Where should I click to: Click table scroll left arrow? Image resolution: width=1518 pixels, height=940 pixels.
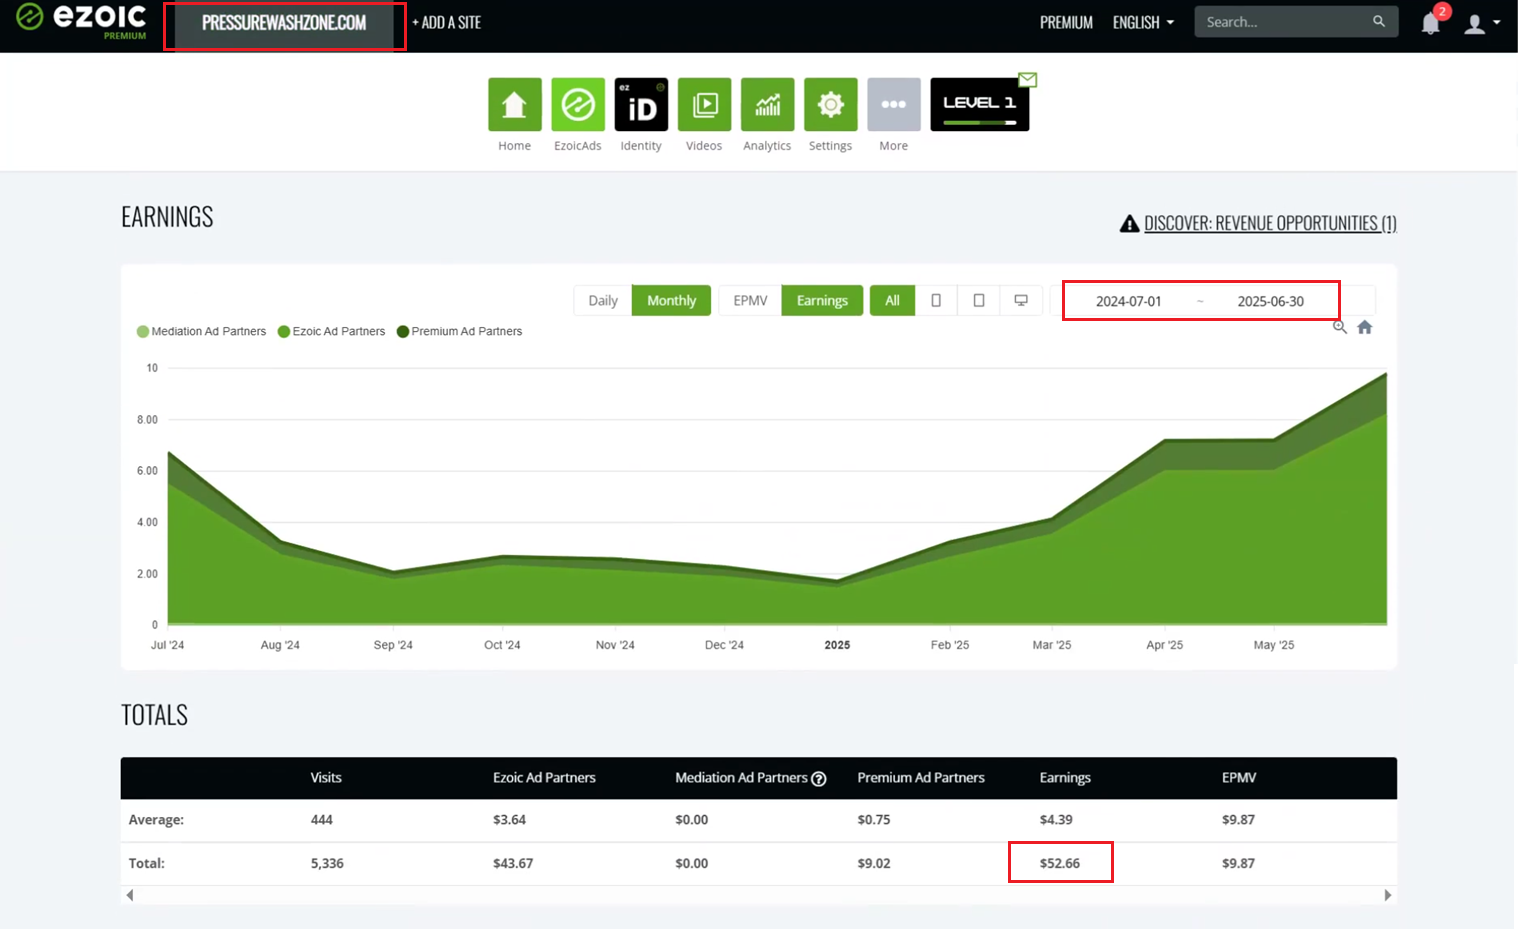point(130,895)
